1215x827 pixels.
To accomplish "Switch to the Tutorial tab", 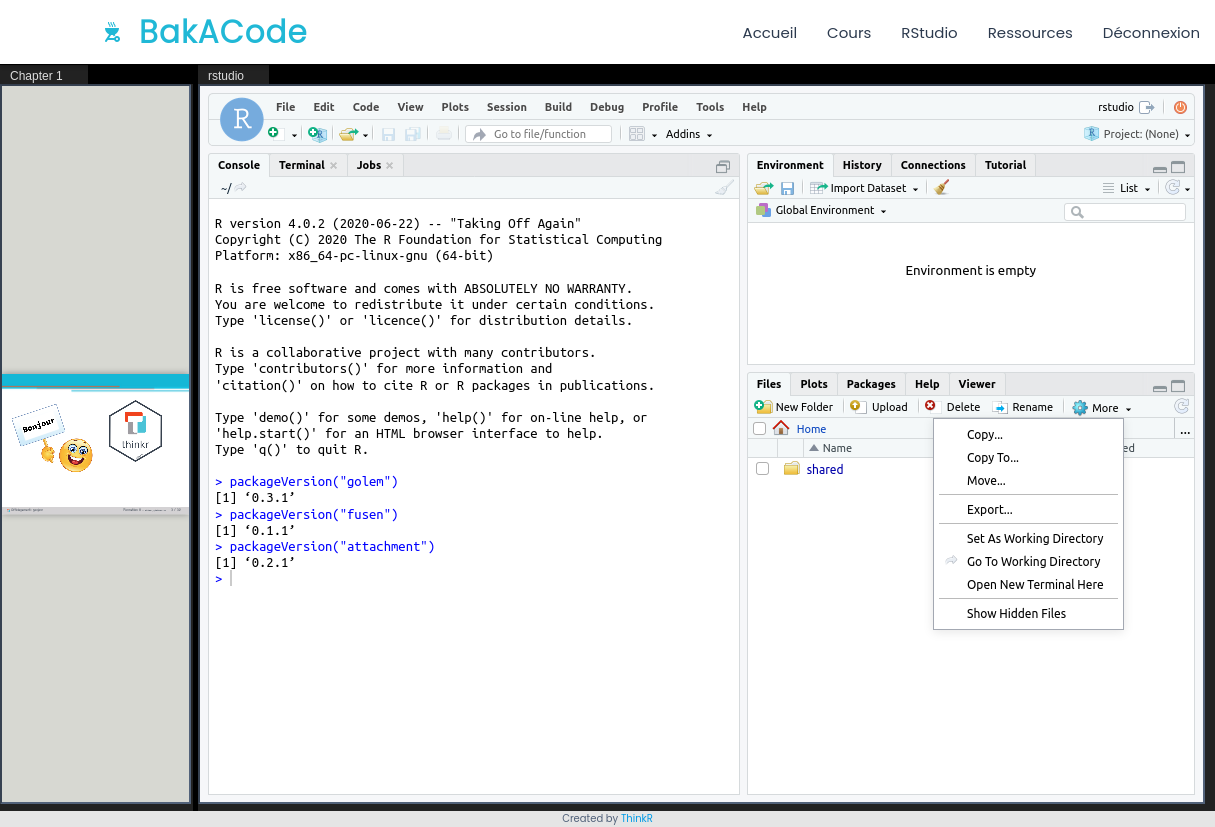I will 1005,165.
